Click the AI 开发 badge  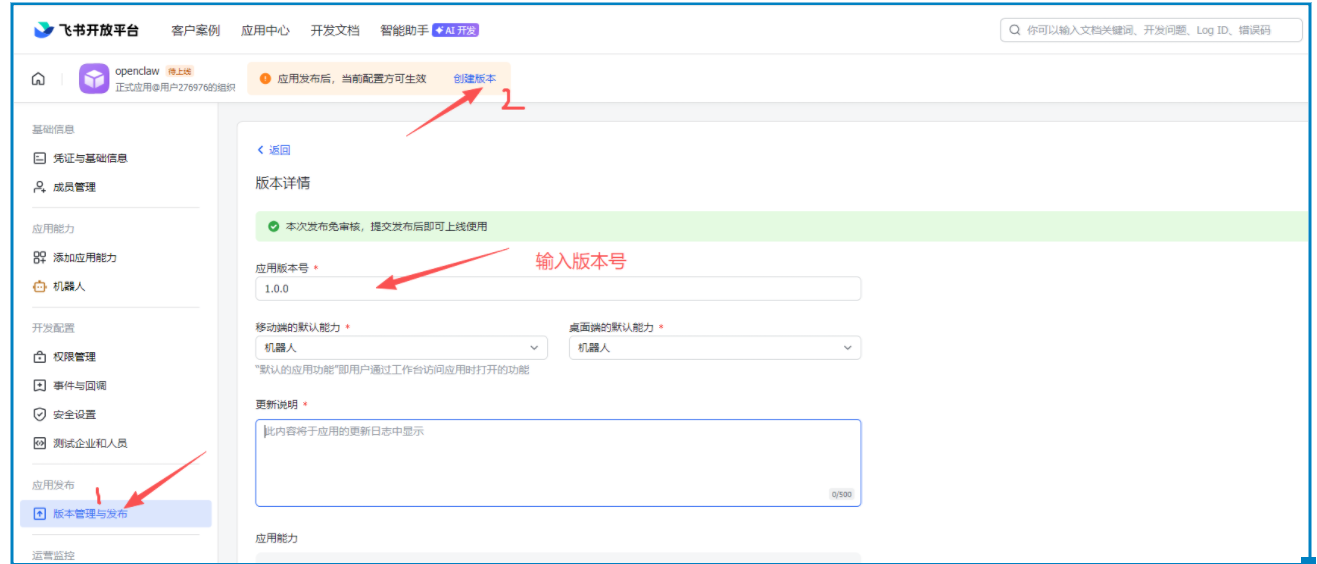coord(456,30)
